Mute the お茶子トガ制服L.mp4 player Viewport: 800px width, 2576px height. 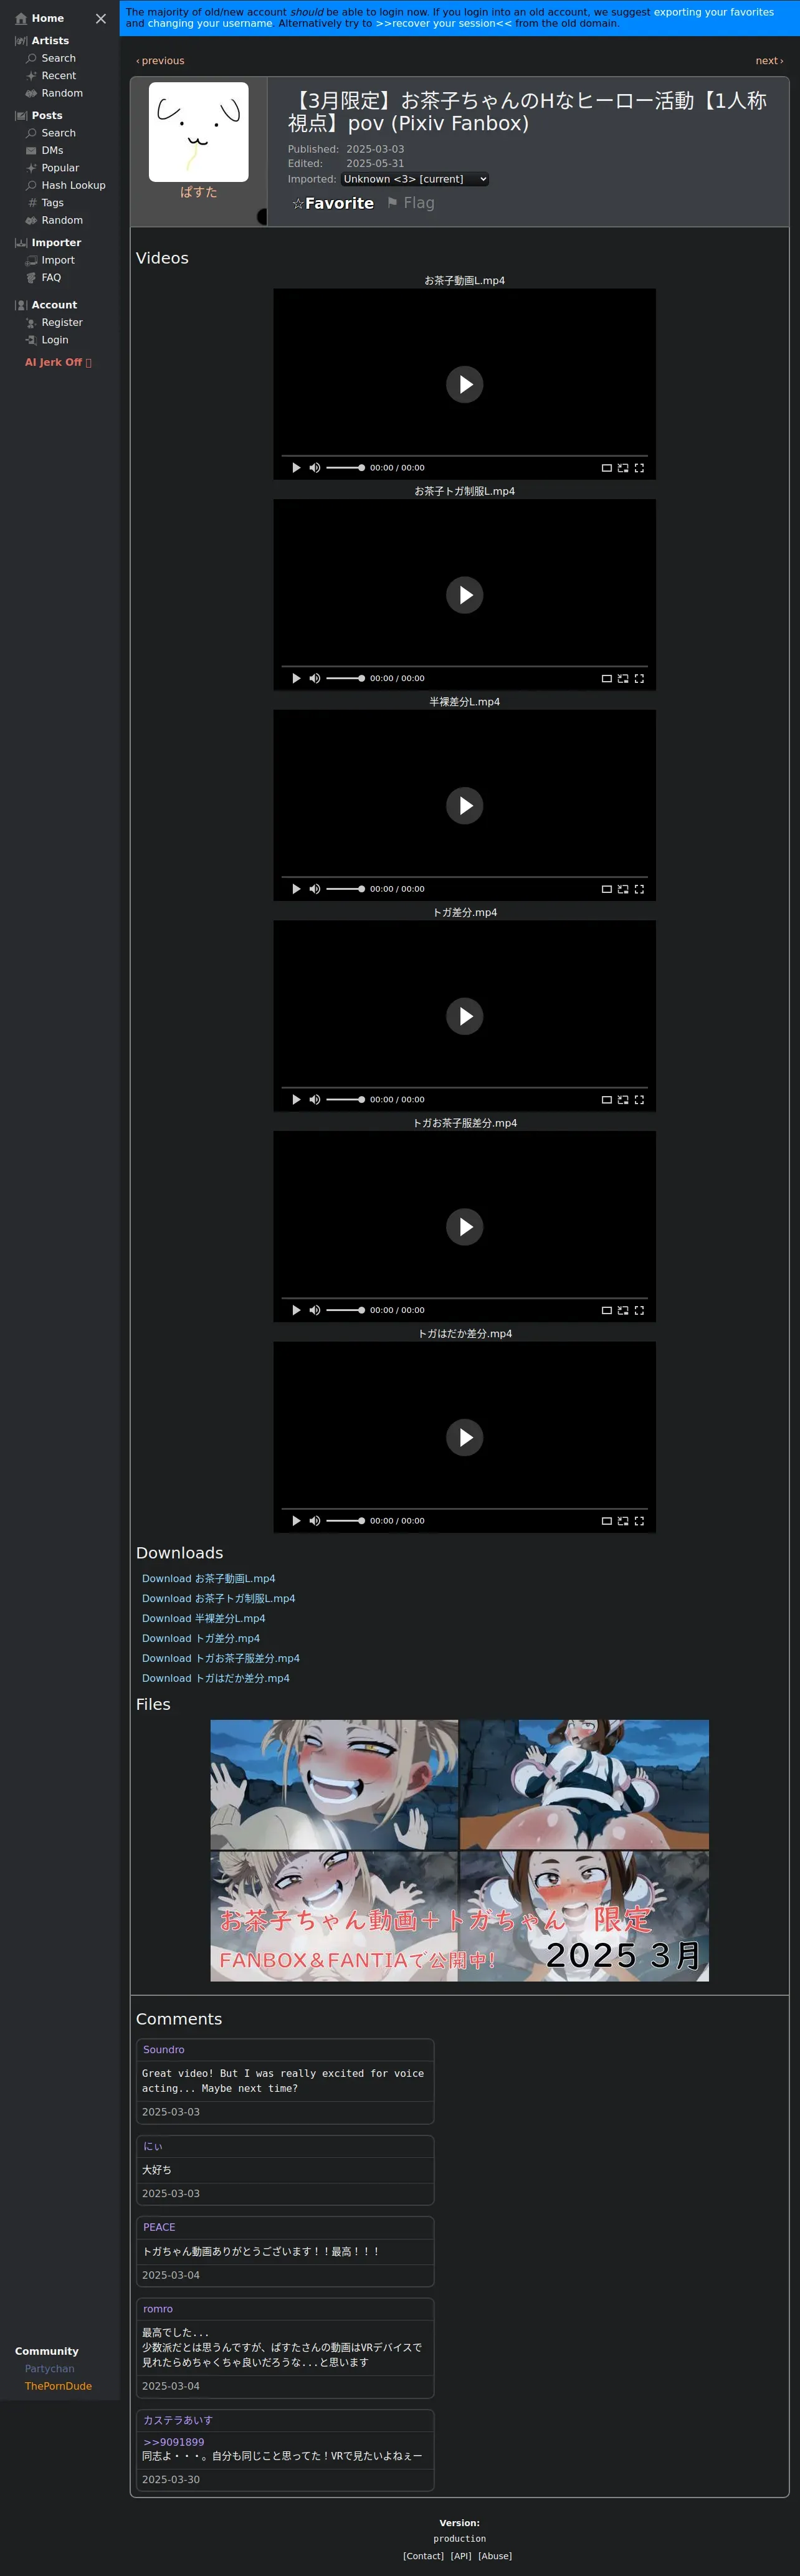(315, 678)
